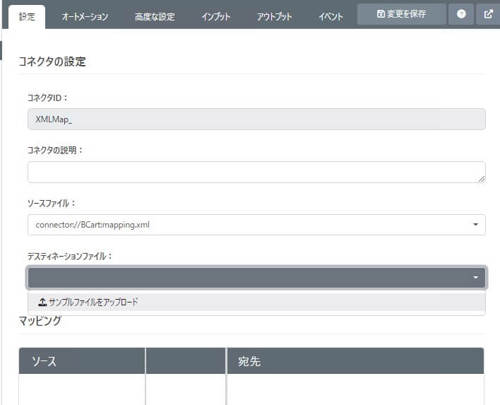Select the 設定 tab
Screen dimensions: 500x405
[x=27, y=17]
